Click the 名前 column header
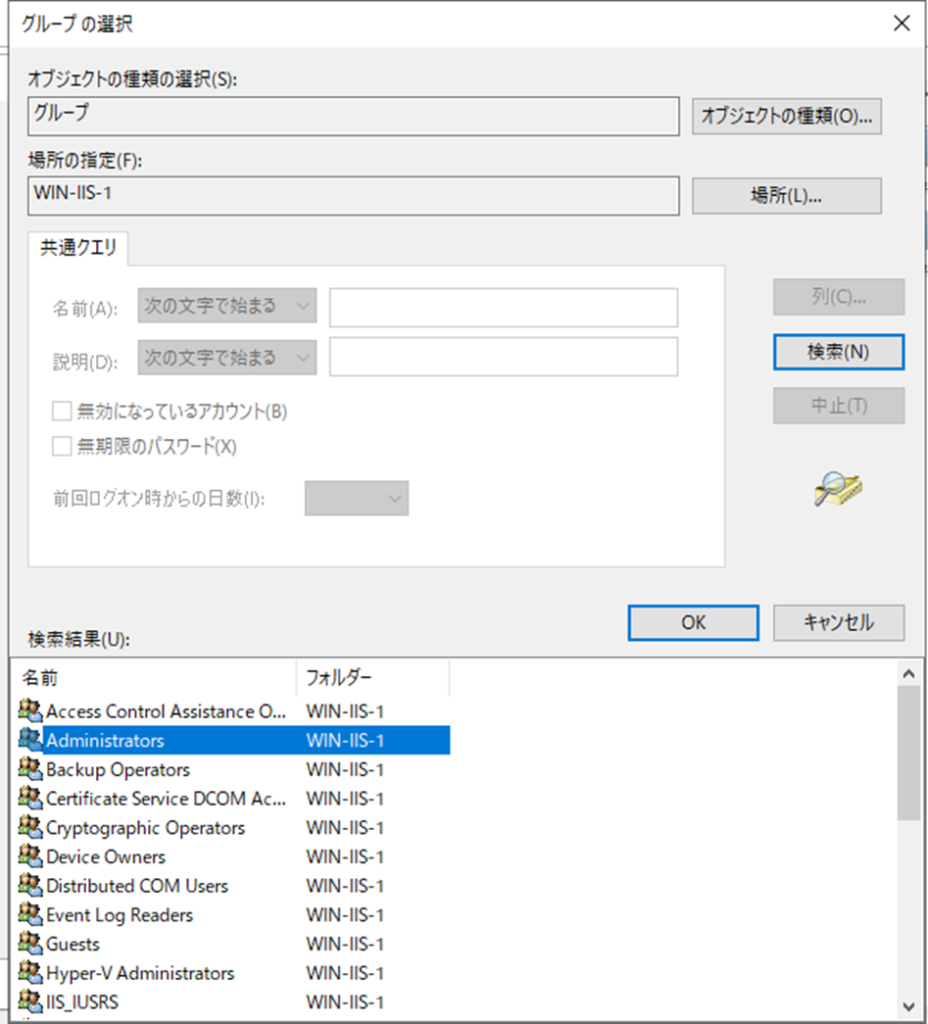The width and height of the screenshot is (928, 1024). (155, 678)
